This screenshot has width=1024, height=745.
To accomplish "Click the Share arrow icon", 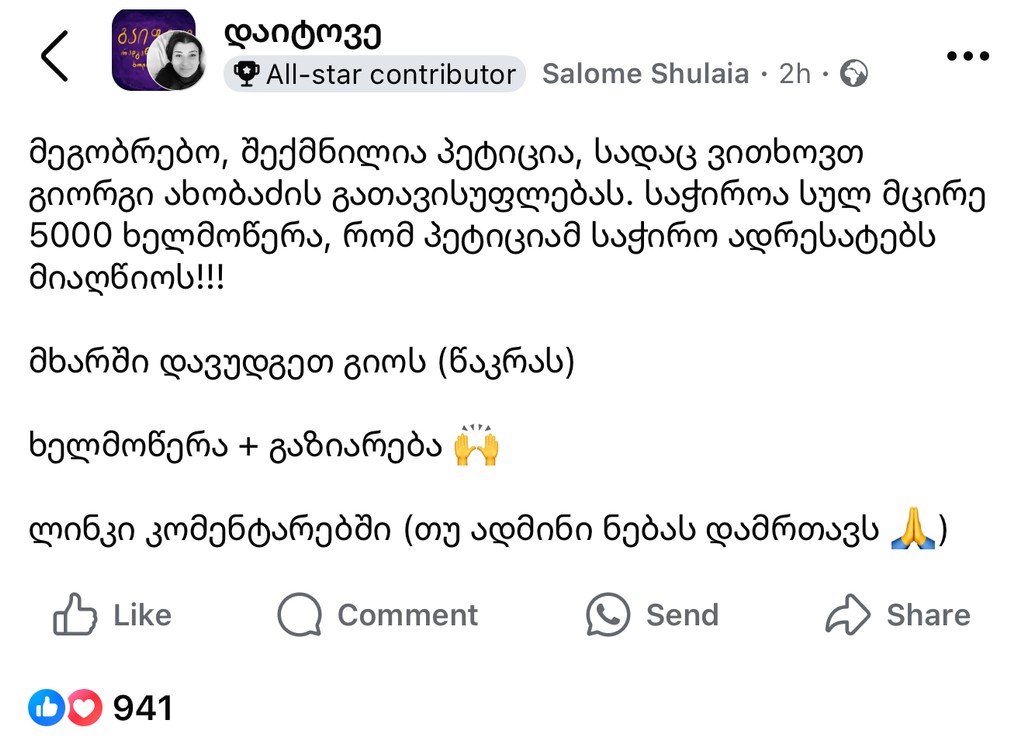I will (x=846, y=615).
